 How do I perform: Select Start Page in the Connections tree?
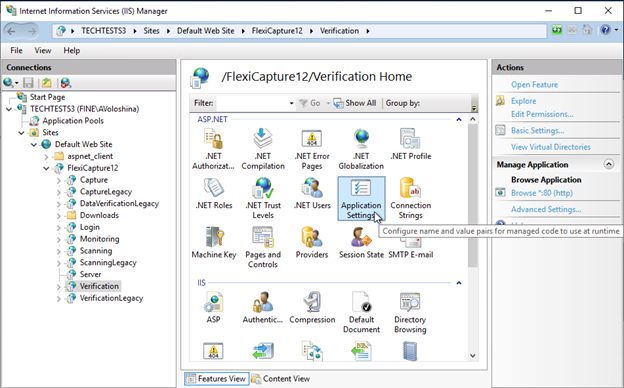tap(47, 97)
